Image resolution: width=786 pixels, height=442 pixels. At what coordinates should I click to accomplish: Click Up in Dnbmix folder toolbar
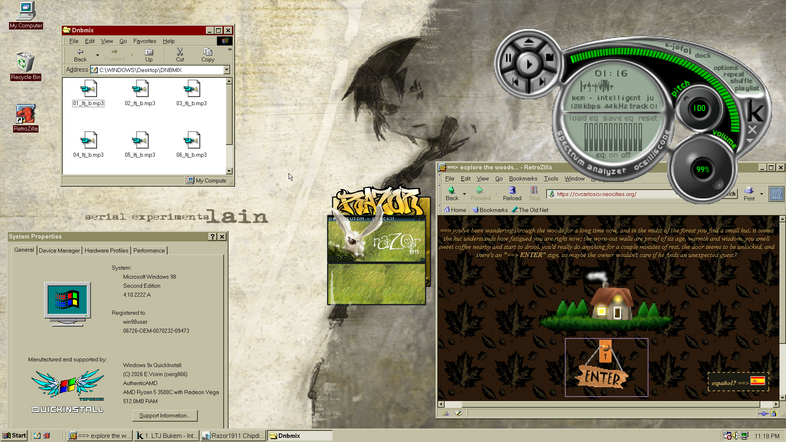coord(149,55)
